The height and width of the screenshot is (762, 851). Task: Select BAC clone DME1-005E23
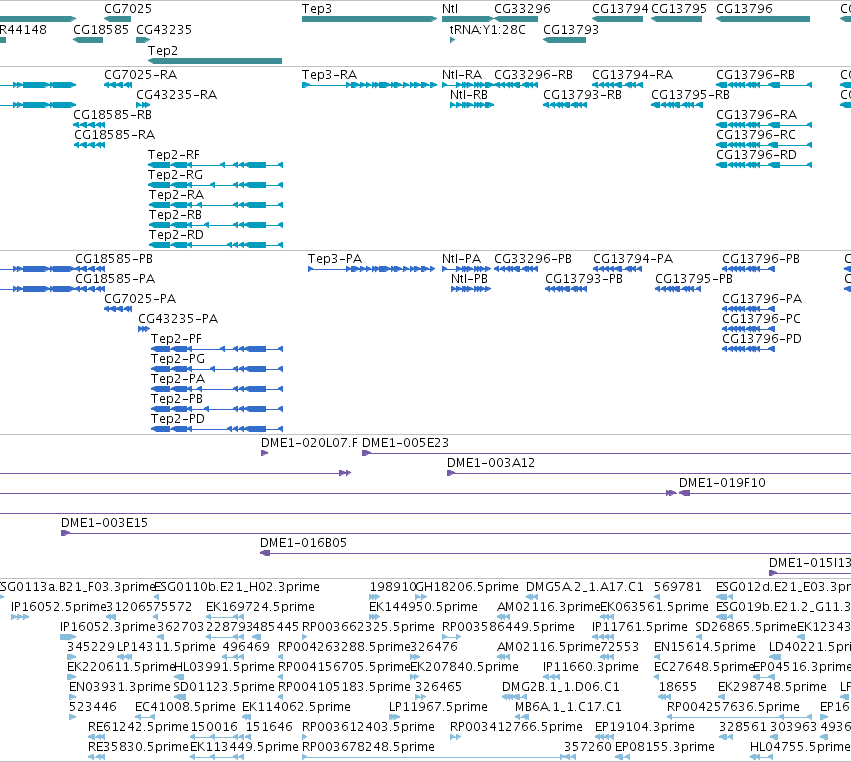pyautogui.click(x=405, y=443)
